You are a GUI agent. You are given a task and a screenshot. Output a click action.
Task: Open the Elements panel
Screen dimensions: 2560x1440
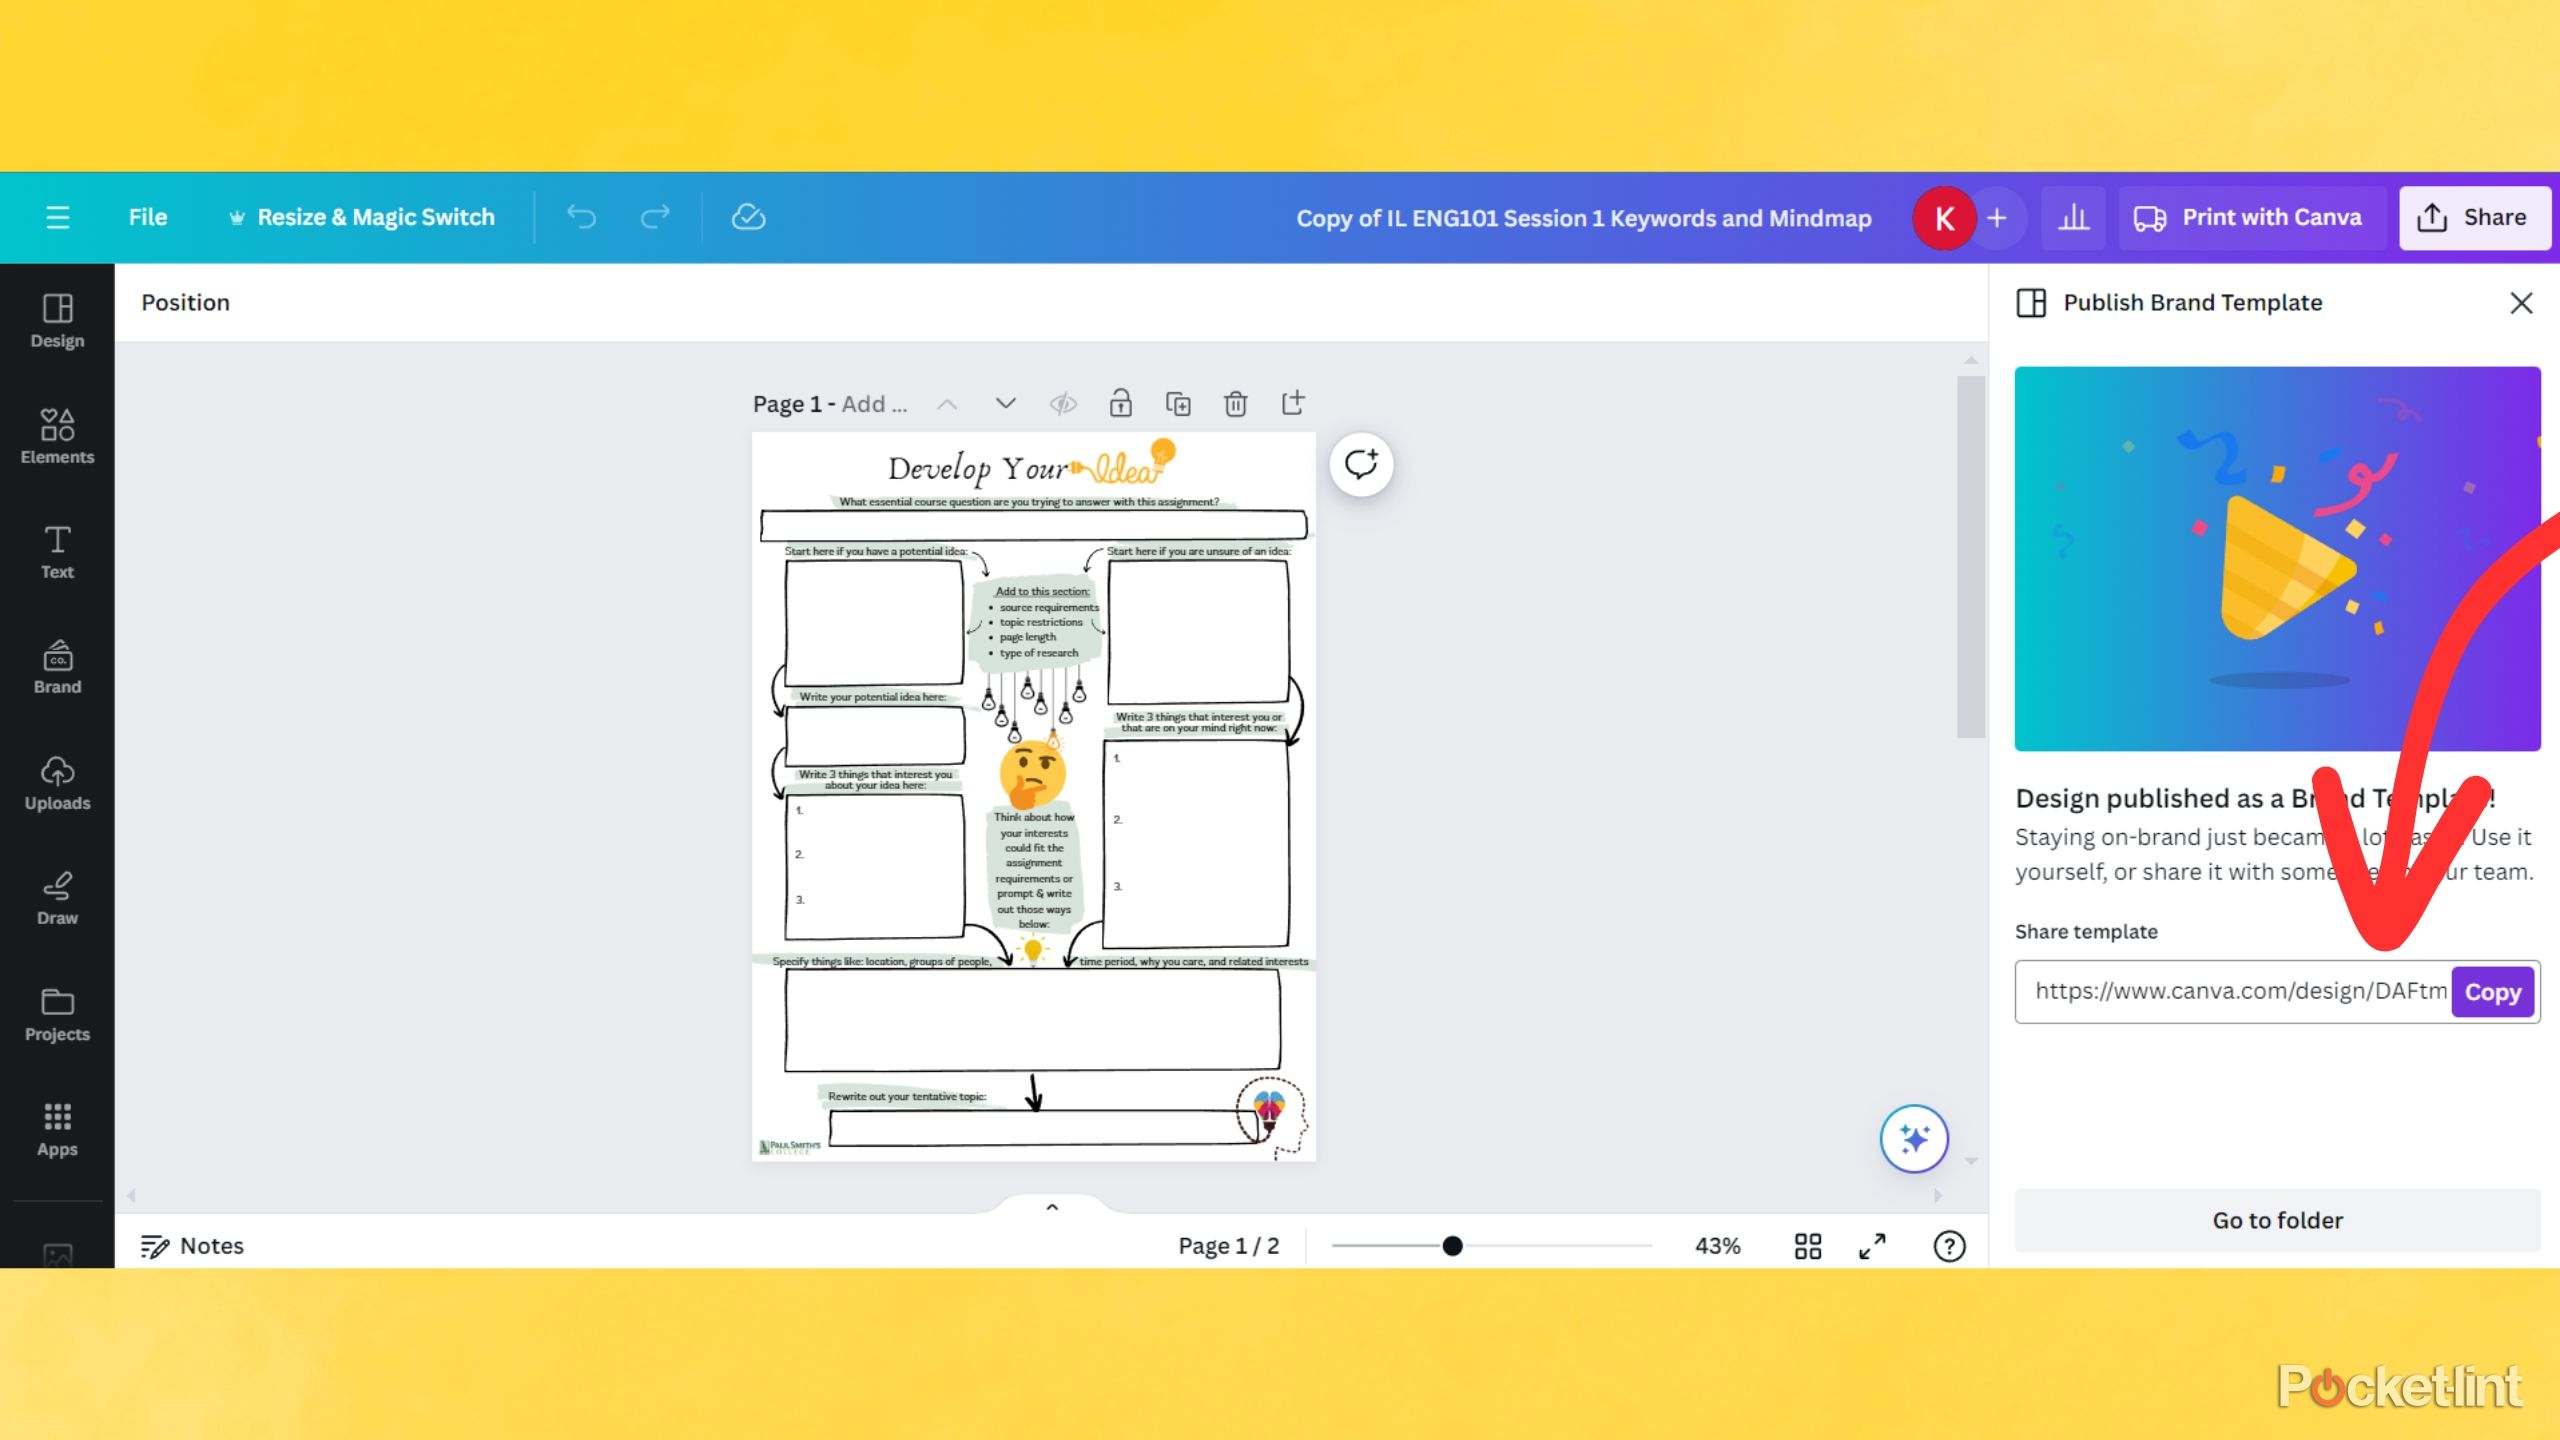(57, 437)
